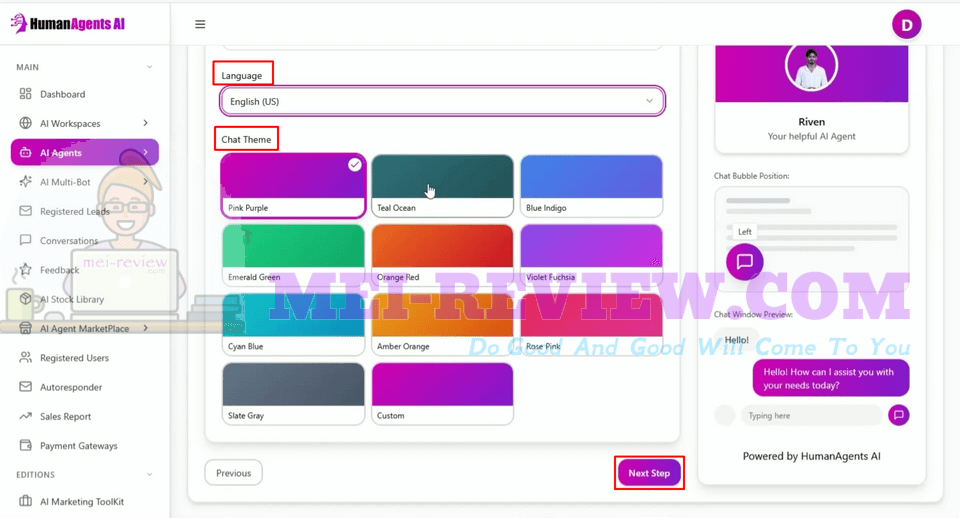Click the send message icon in preview
Screen dimensions: 960x518
click(899, 415)
